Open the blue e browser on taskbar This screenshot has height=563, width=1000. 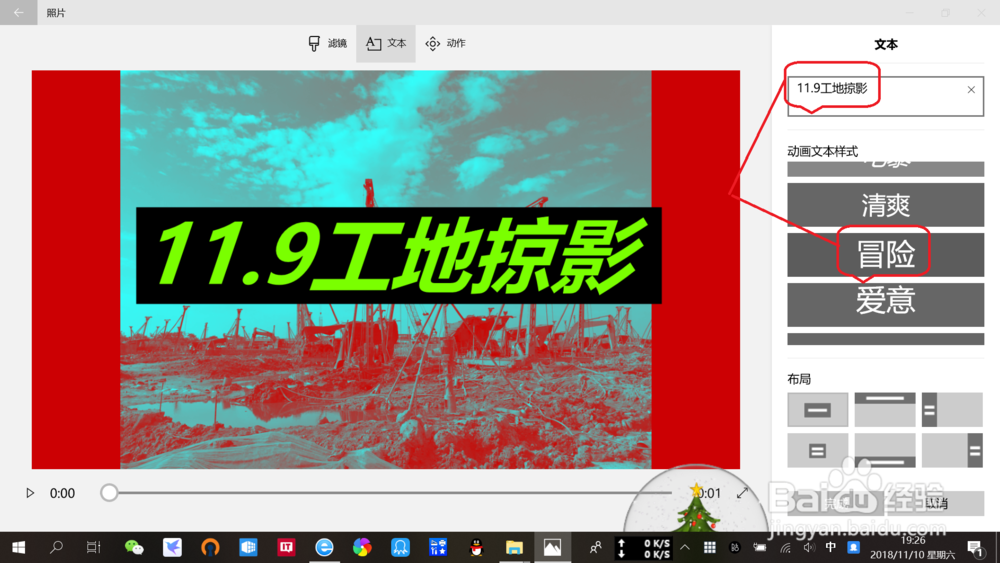(324, 547)
